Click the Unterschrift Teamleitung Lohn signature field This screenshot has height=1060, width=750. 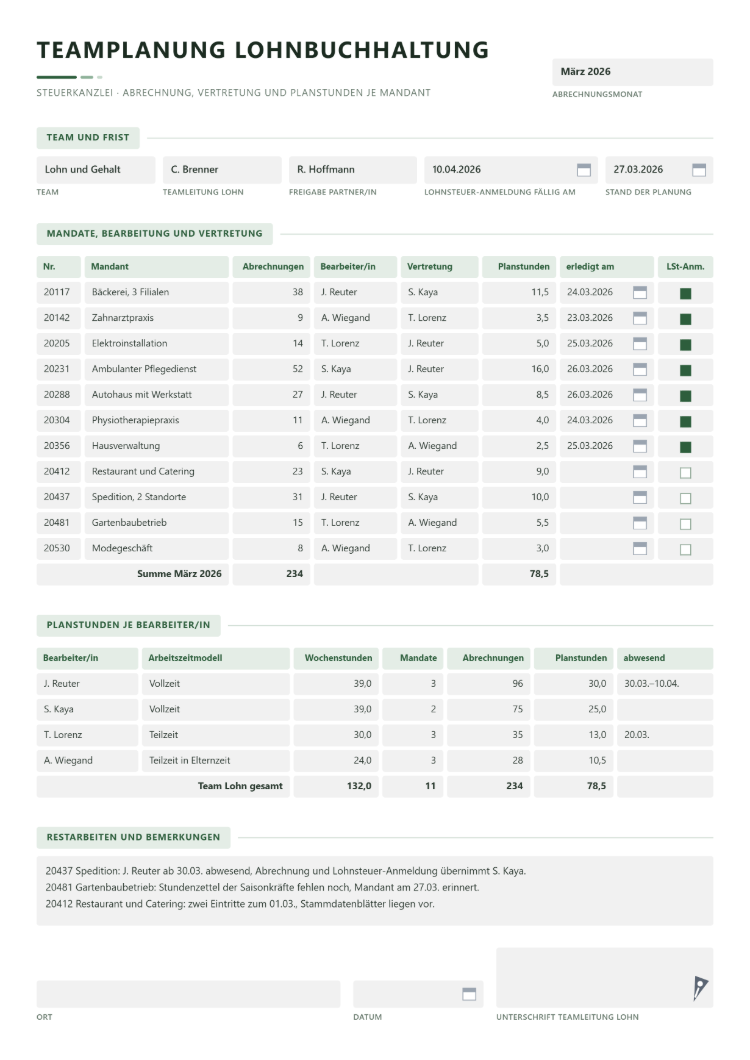click(x=605, y=978)
